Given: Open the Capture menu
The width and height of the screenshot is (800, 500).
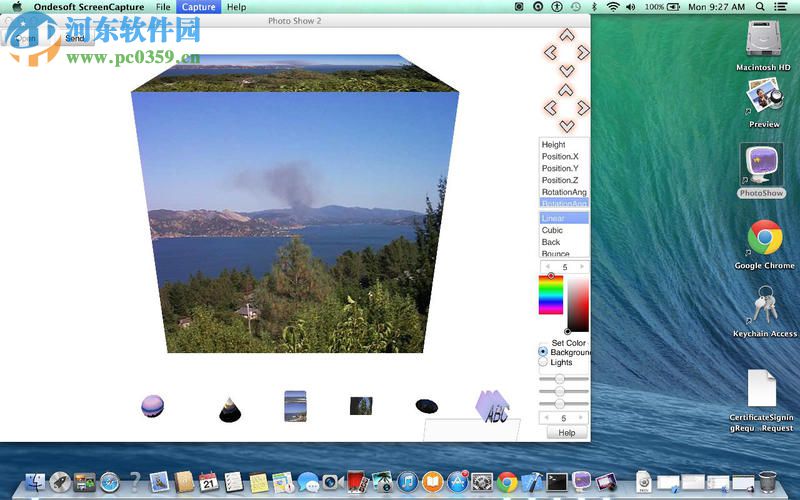Looking at the screenshot, I should point(198,7).
